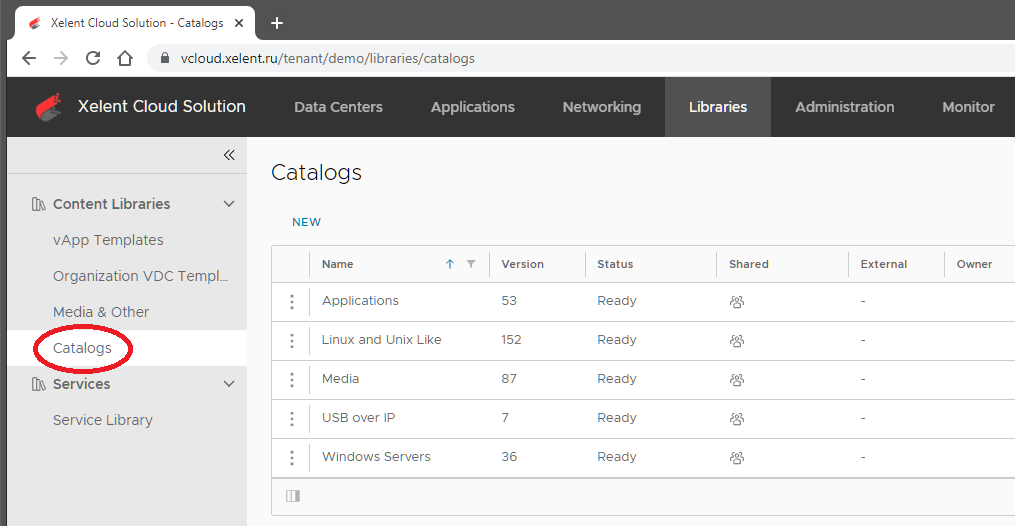Open the Data Centers tab
The height and width of the screenshot is (526, 1015).
tap(339, 107)
